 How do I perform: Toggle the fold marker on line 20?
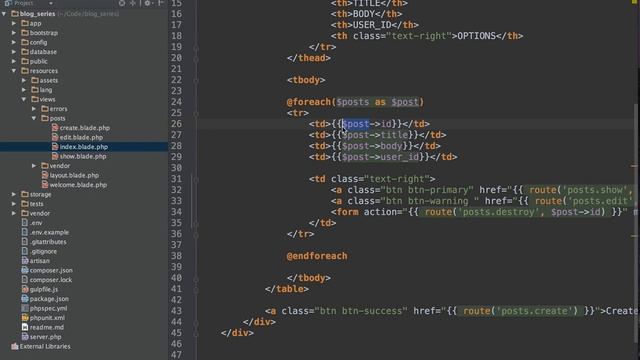(x=196, y=58)
